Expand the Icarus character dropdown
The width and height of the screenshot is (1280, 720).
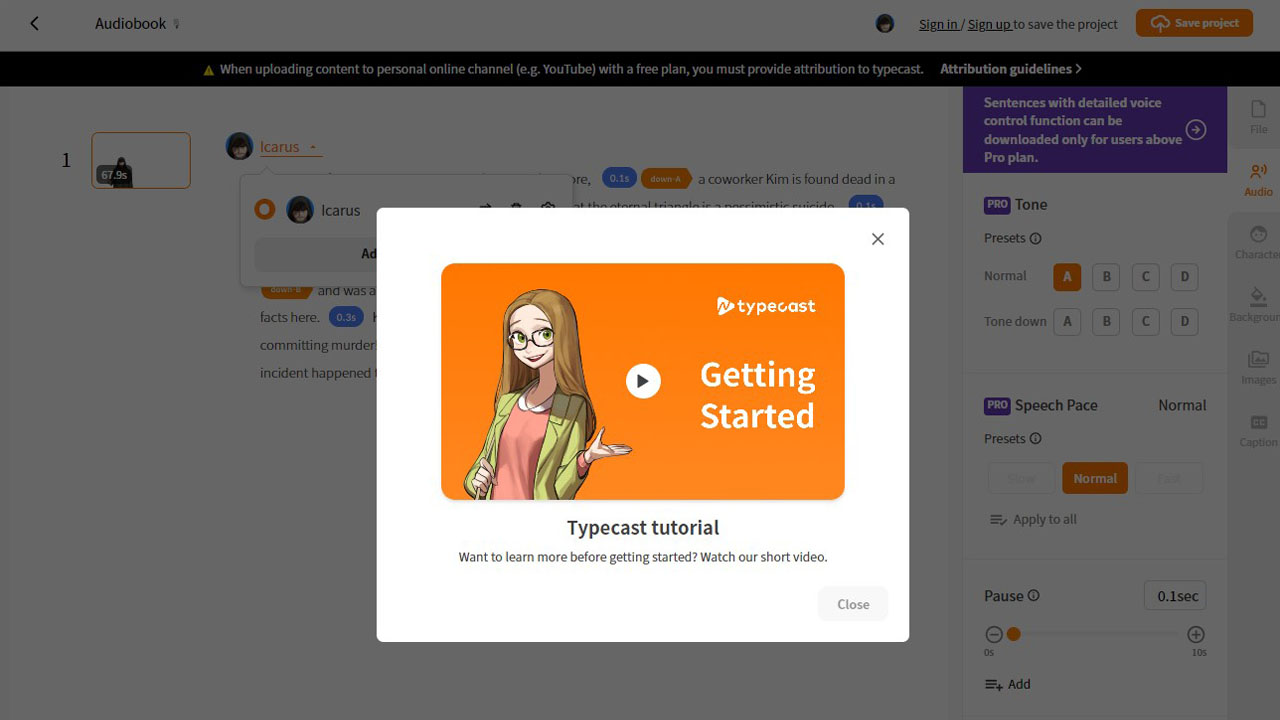[289, 147]
